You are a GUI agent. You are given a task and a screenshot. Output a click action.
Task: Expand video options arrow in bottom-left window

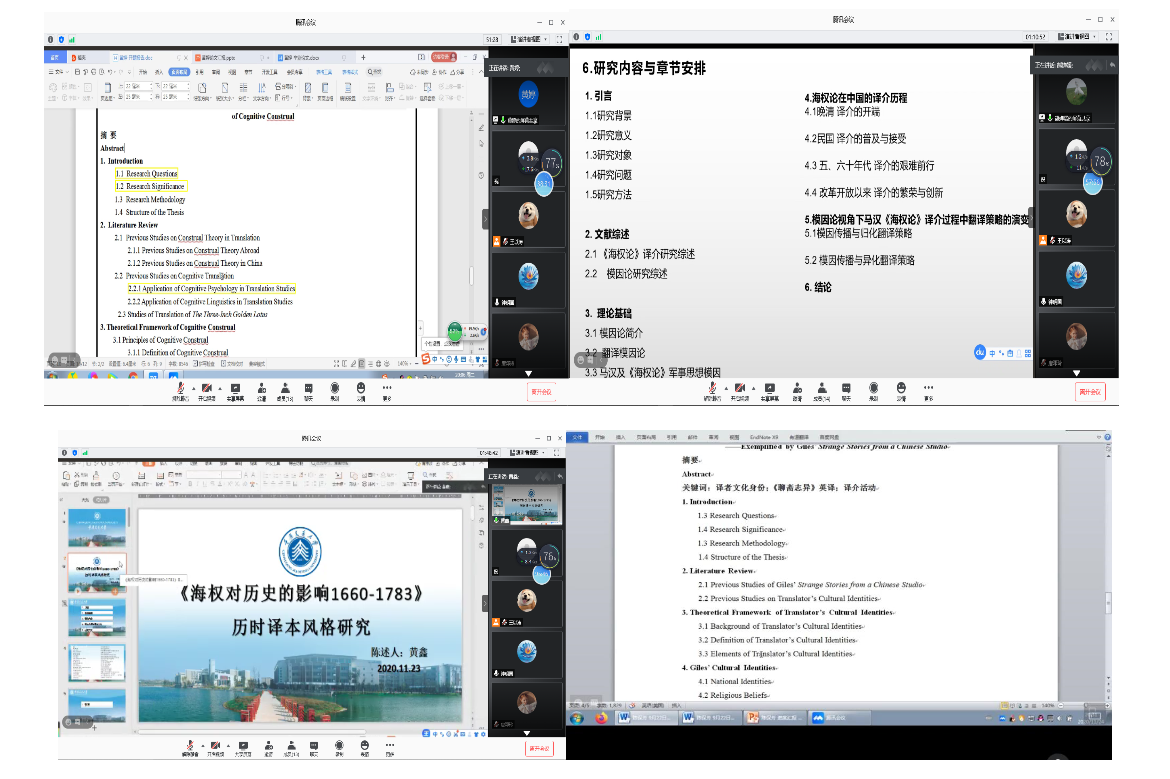click(228, 745)
